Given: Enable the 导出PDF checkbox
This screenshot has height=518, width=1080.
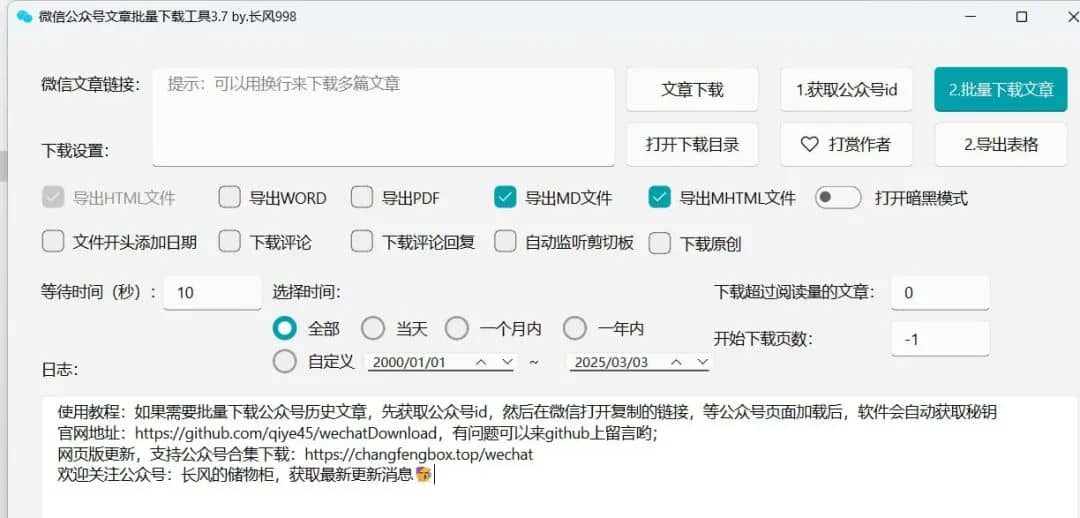Looking at the screenshot, I should click(362, 198).
